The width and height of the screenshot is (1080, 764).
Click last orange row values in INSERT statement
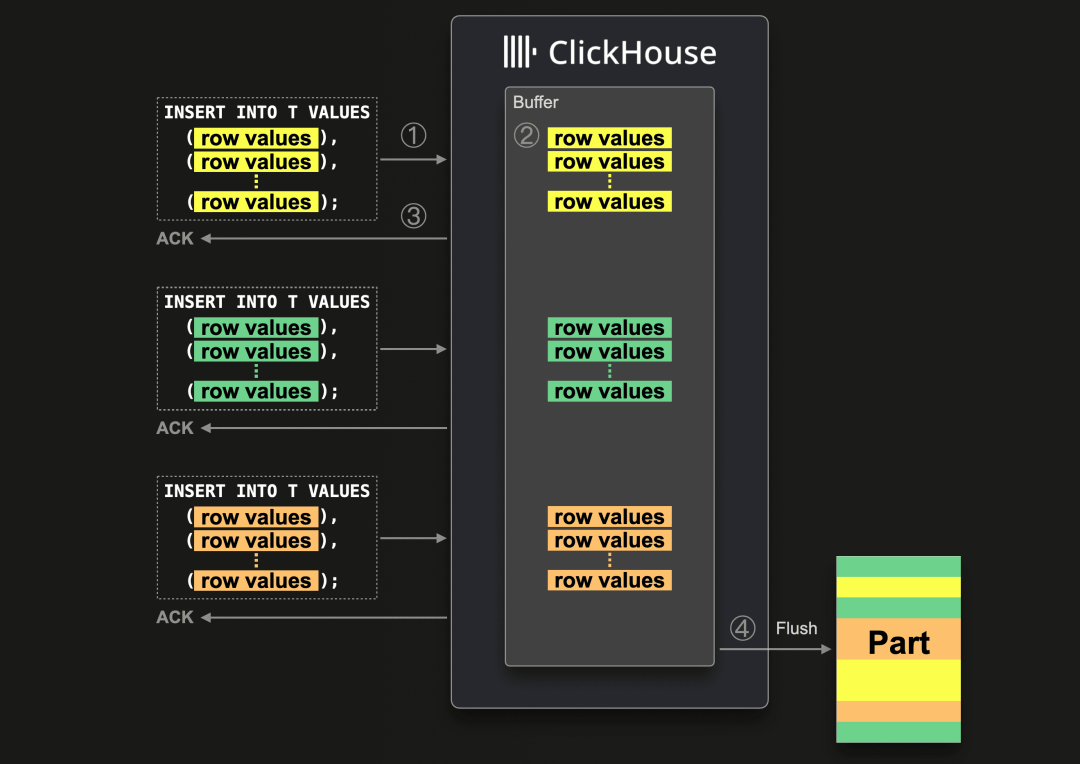[256, 580]
